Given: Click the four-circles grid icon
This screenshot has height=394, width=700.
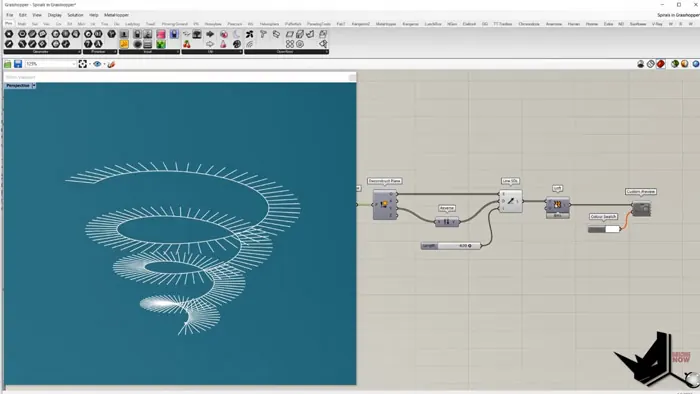Looking at the screenshot, I should [x=290, y=44].
